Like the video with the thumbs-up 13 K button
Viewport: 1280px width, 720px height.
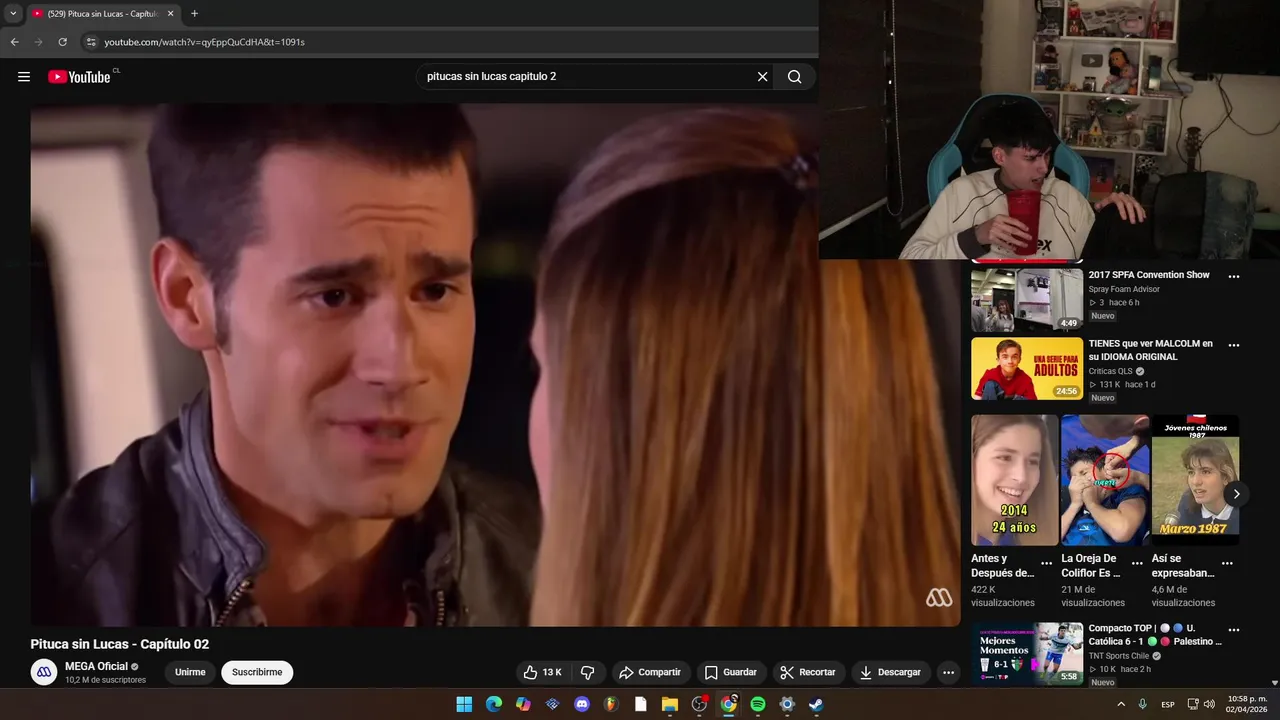coord(543,672)
